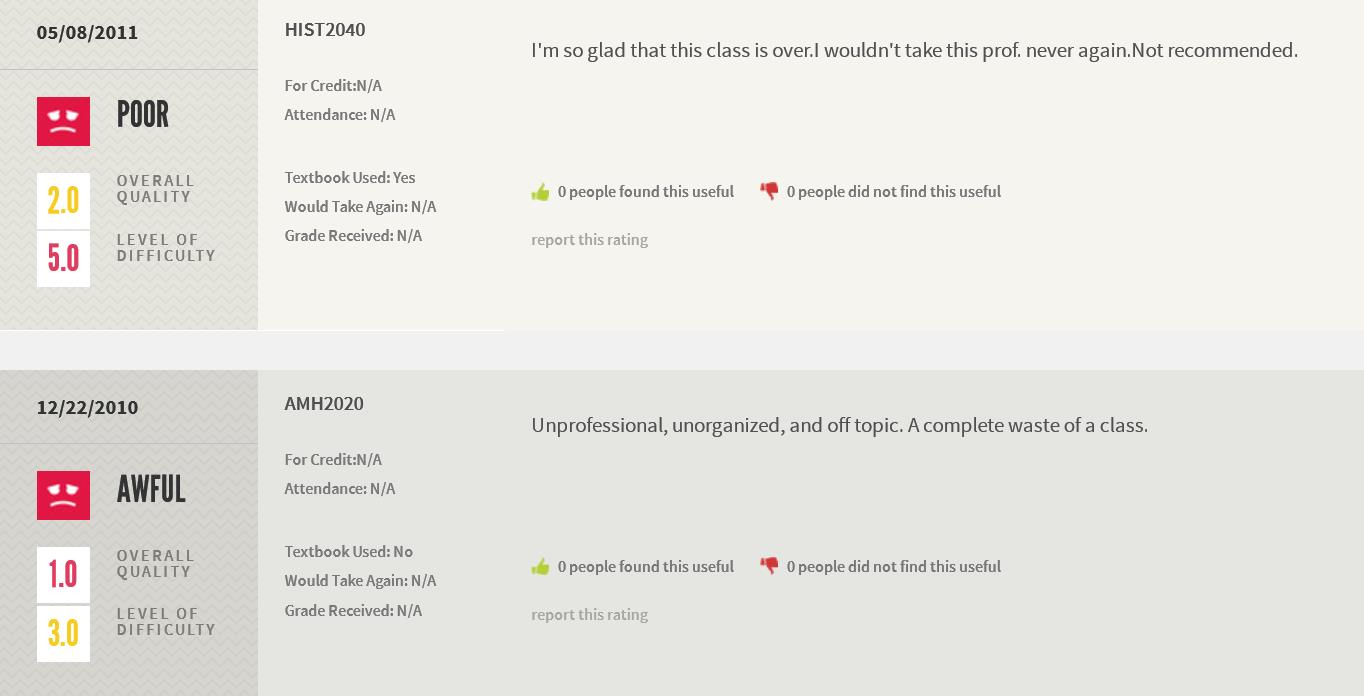Click the 5.0 difficulty score box
The width and height of the screenshot is (1364, 696).
click(63, 259)
